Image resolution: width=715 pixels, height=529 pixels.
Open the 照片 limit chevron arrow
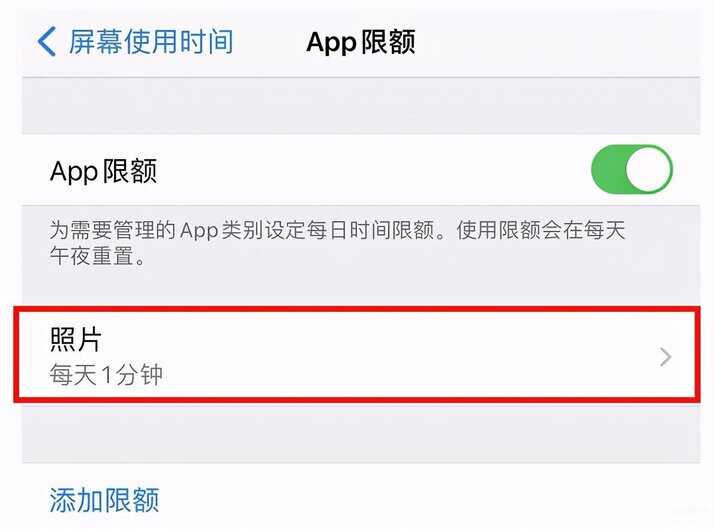[x=666, y=357]
